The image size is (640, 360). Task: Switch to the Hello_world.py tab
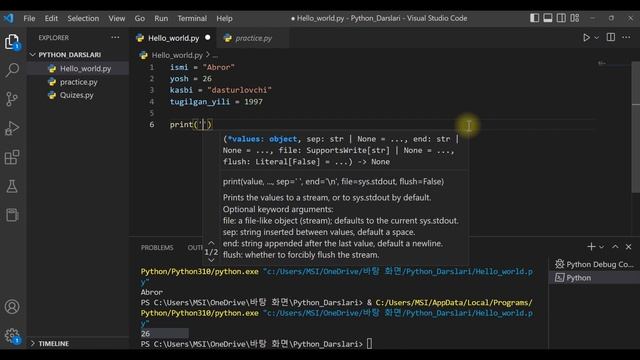coord(173,38)
